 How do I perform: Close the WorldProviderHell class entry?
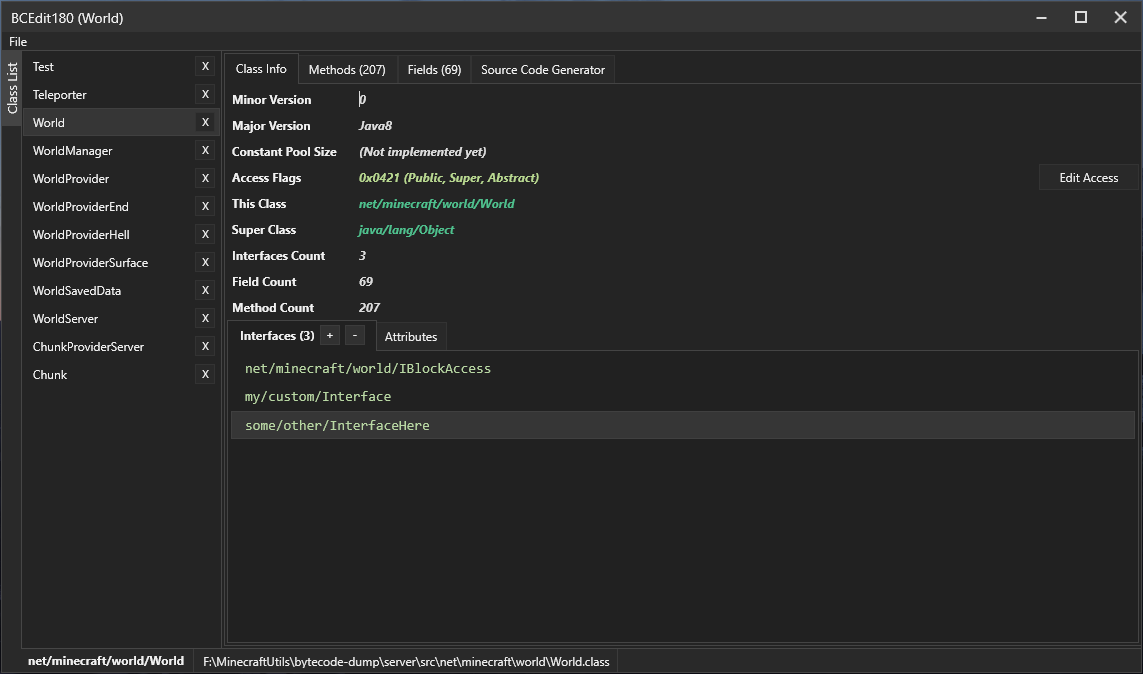click(x=205, y=234)
